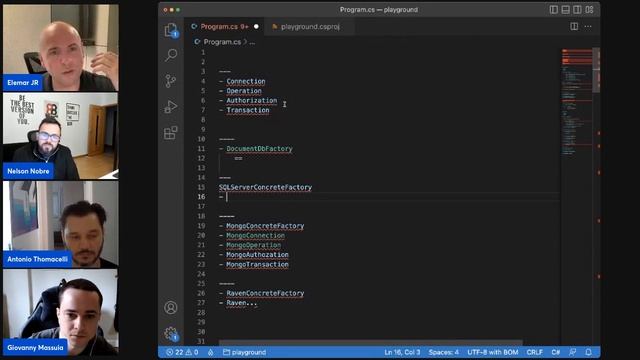
Task: Select Antonio Thomacelli video tile
Action: (61, 224)
